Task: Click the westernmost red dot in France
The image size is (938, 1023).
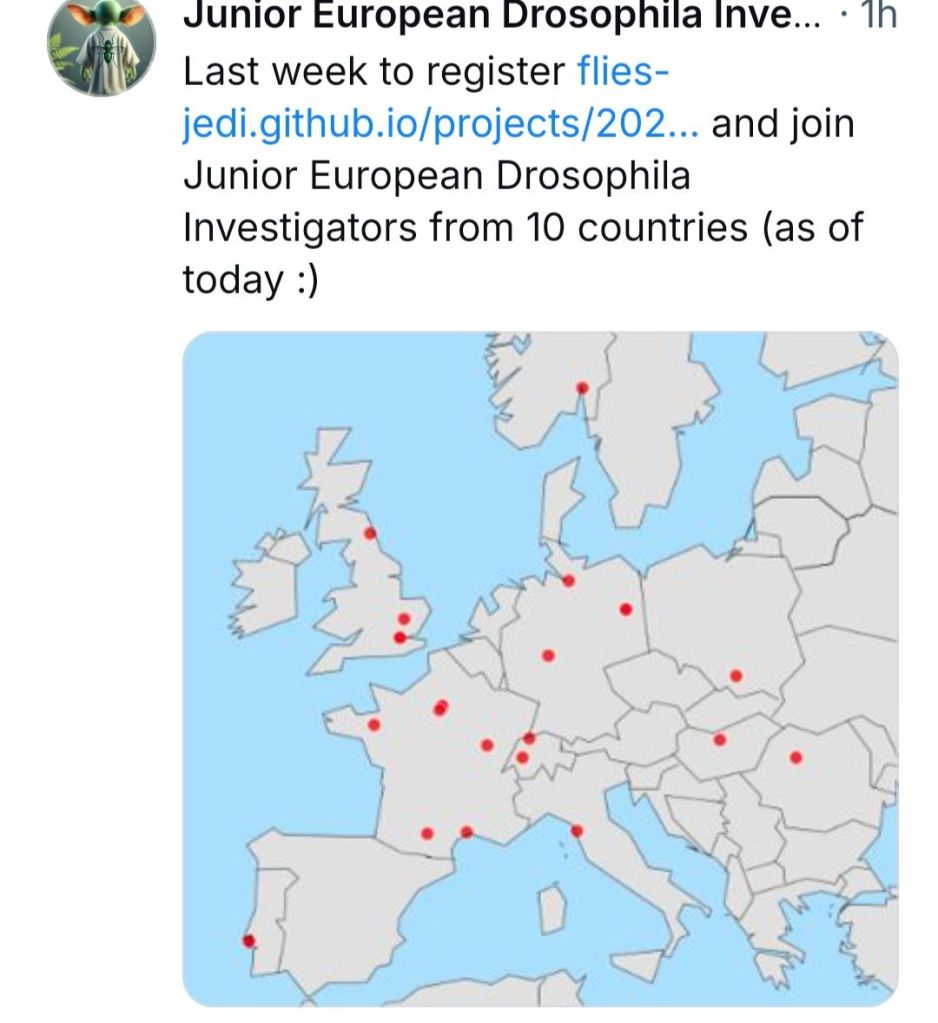Action: [x=374, y=725]
